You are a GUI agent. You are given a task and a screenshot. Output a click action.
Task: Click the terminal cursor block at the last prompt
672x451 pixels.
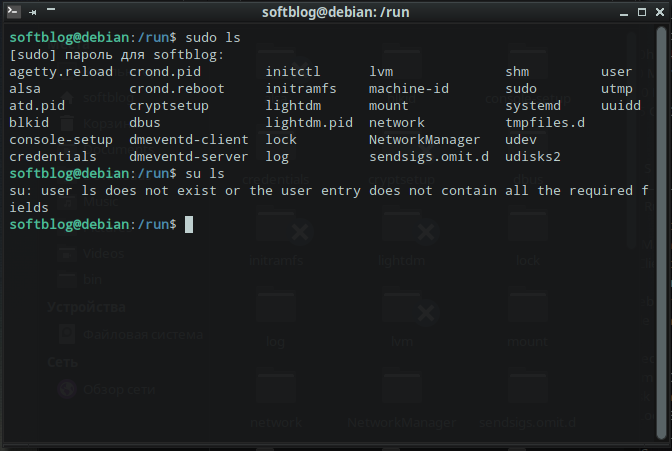pos(189,225)
